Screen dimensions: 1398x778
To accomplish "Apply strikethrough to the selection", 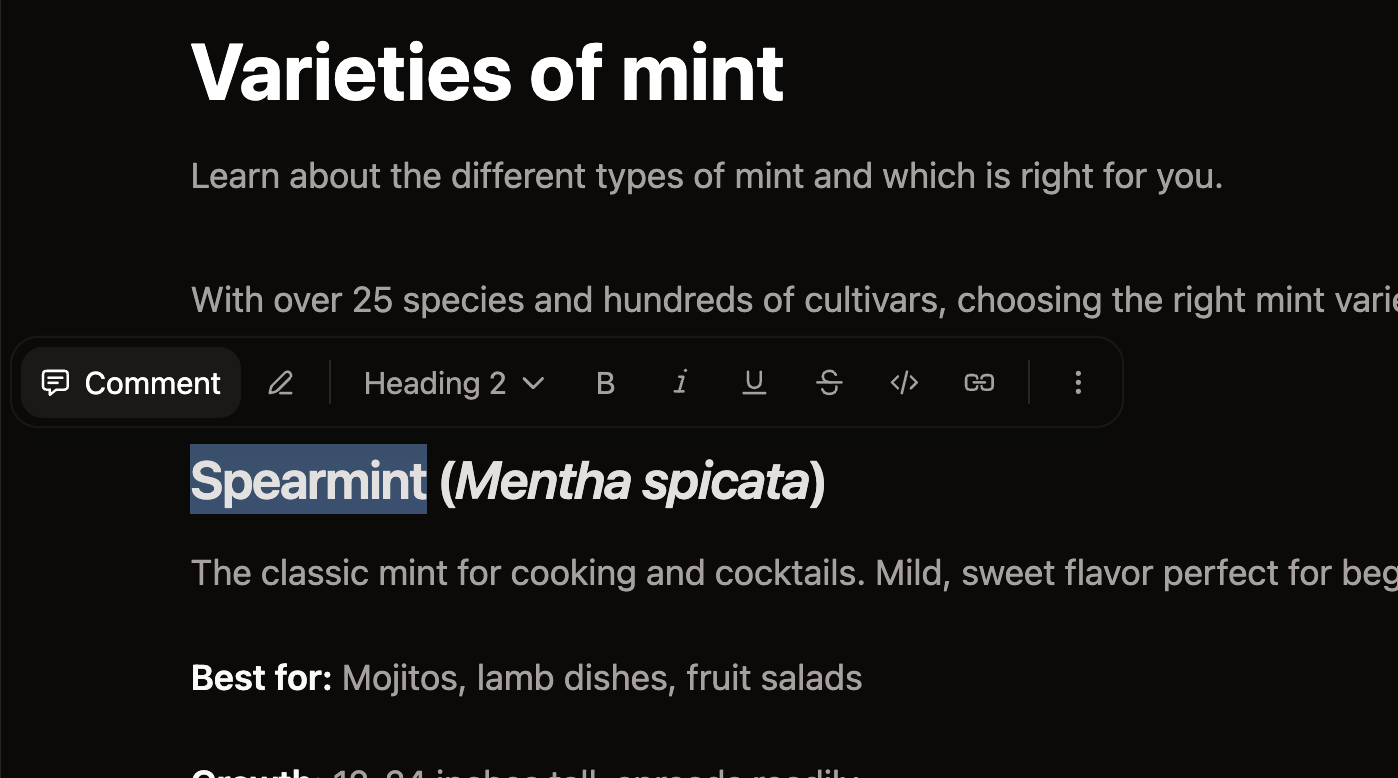I will point(829,382).
